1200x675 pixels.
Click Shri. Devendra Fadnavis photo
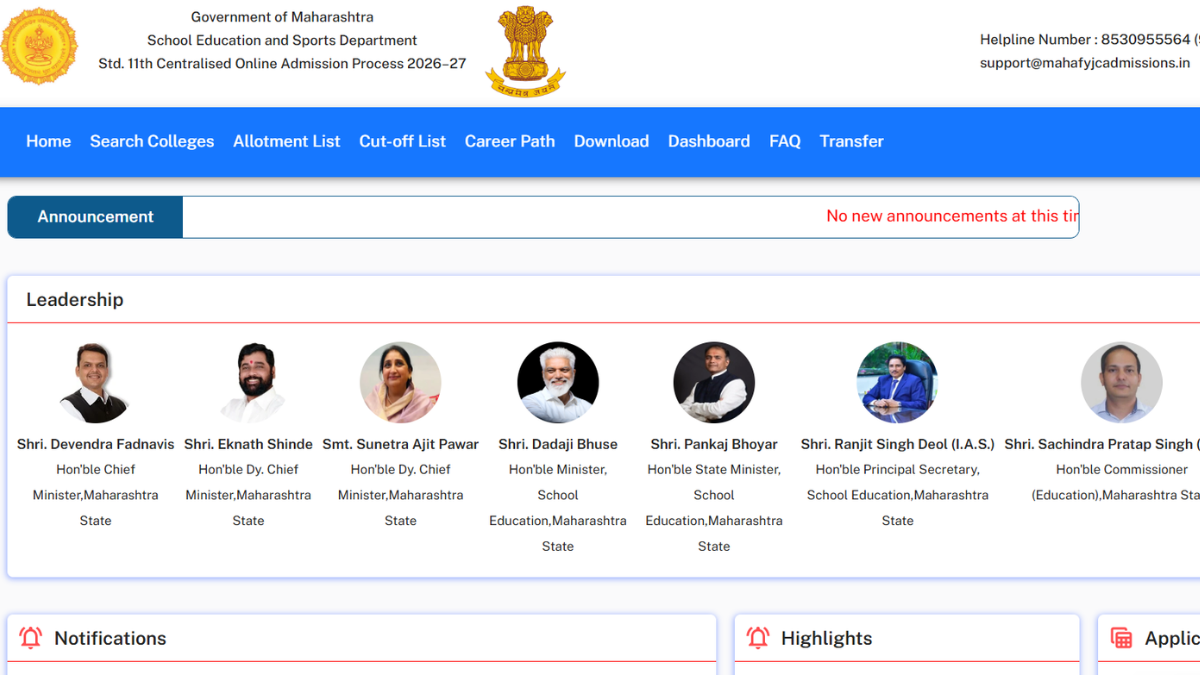pos(95,383)
